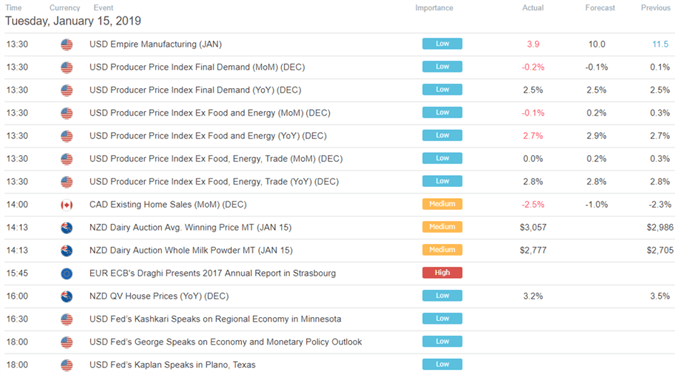Click the Low badge for NZD QV House Prices
This screenshot has width=680, height=375.
pos(442,296)
